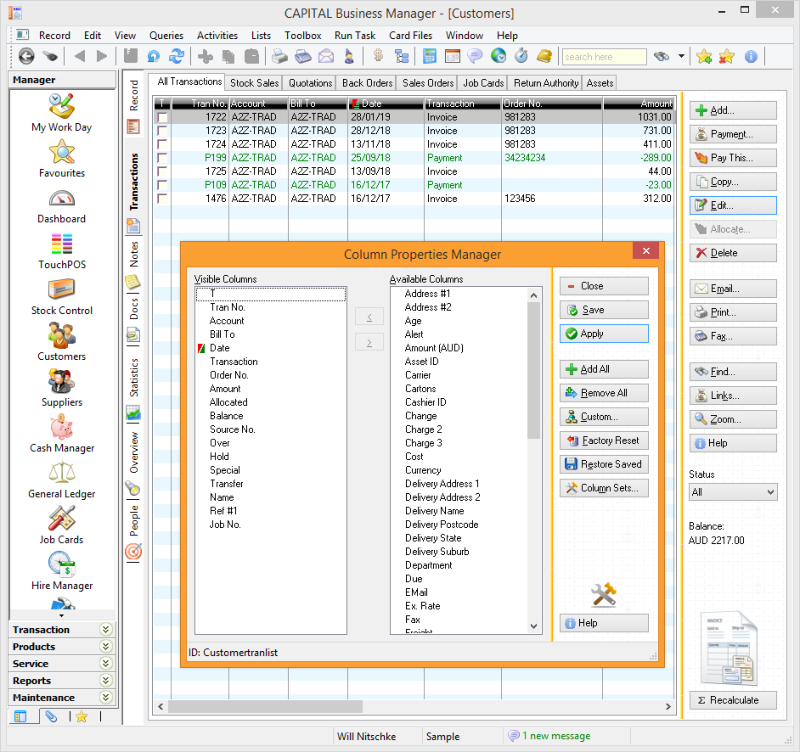Click Save in Column Properties Manager
Viewport: 800px width, 752px height.
(604, 310)
